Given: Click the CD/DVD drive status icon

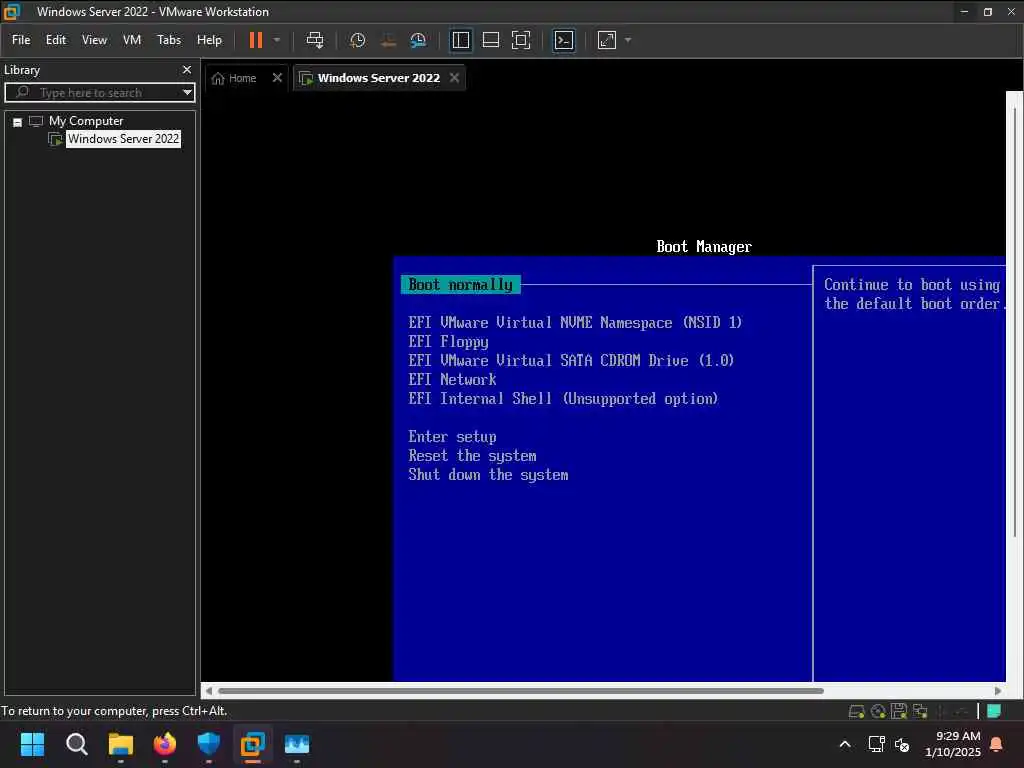Looking at the screenshot, I should [x=878, y=711].
